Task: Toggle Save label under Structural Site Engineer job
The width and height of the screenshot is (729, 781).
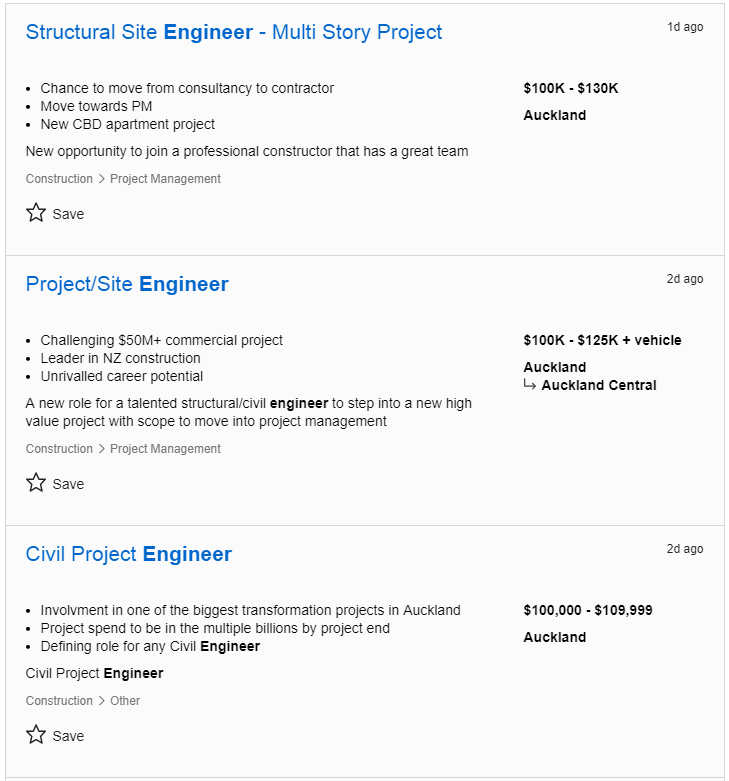Action: click(68, 214)
